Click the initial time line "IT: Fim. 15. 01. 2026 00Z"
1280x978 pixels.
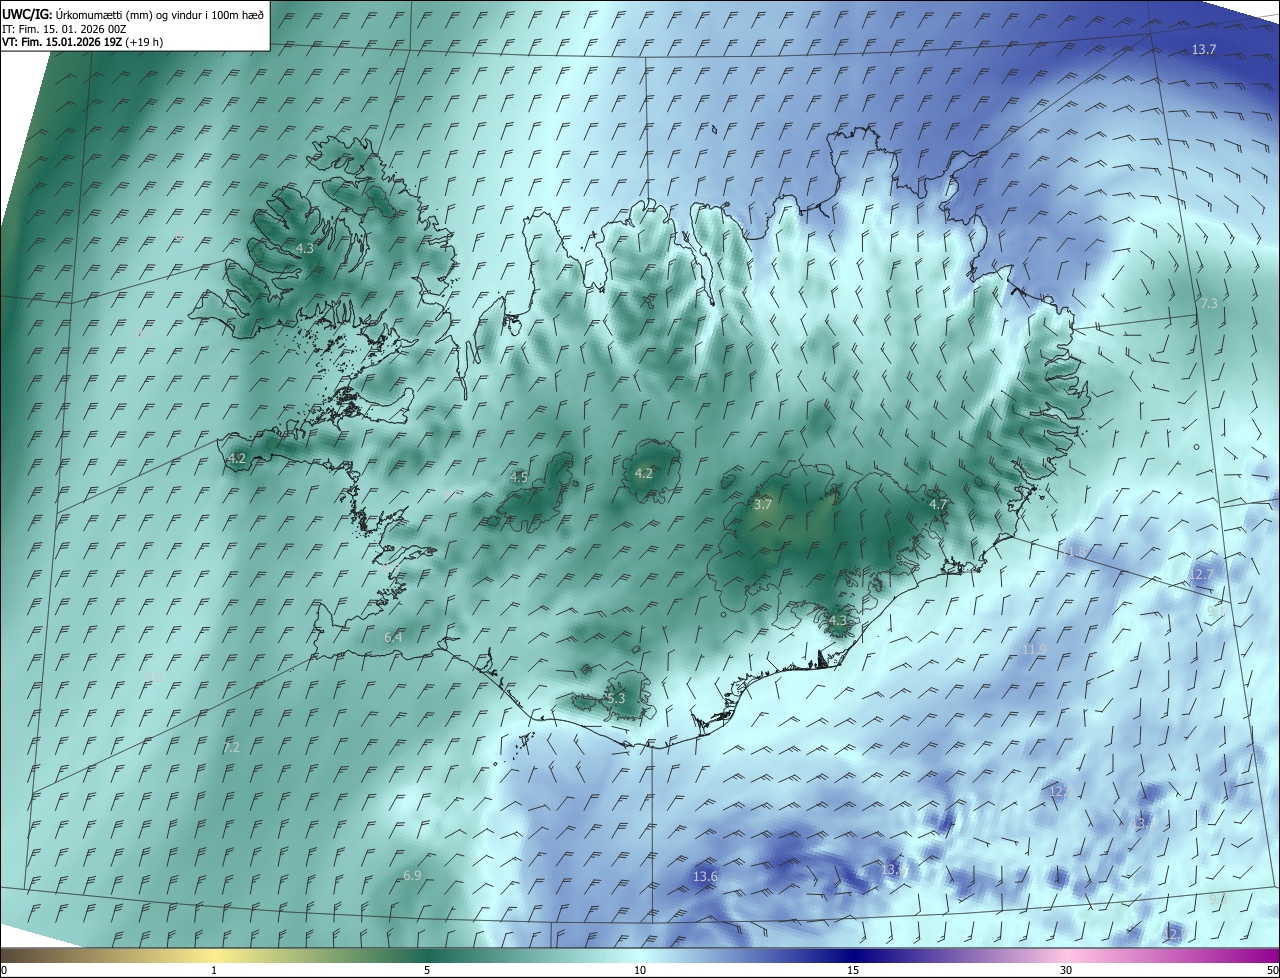point(64,29)
